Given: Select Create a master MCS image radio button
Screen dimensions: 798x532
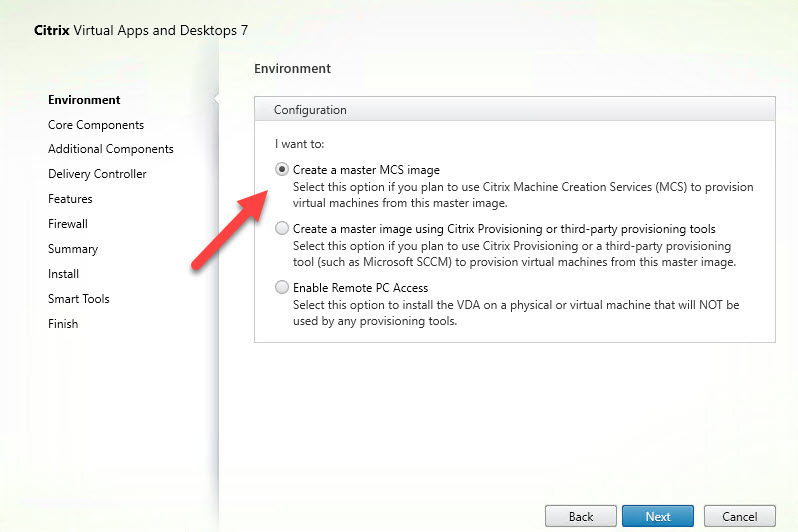Looking at the screenshot, I should pyautogui.click(x=282, y=170).
